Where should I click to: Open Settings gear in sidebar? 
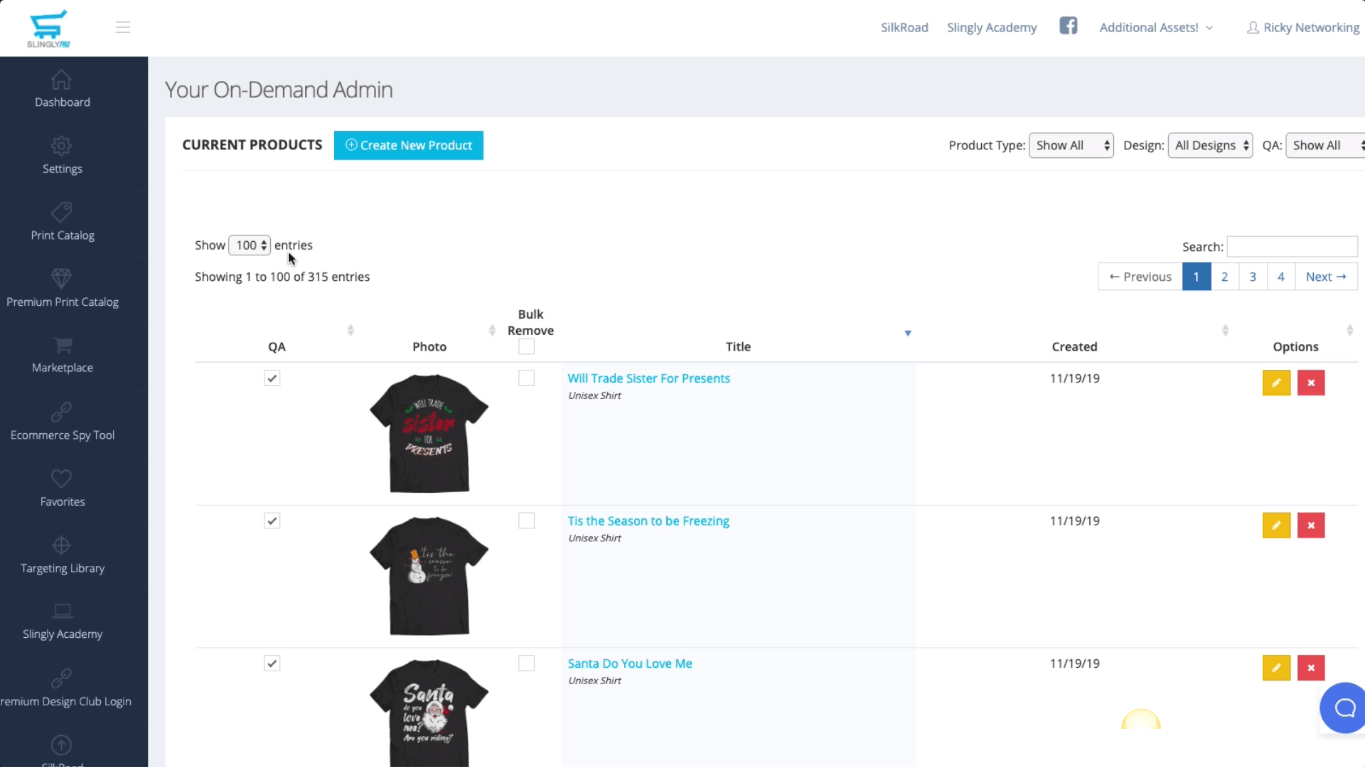pos(61,146)
